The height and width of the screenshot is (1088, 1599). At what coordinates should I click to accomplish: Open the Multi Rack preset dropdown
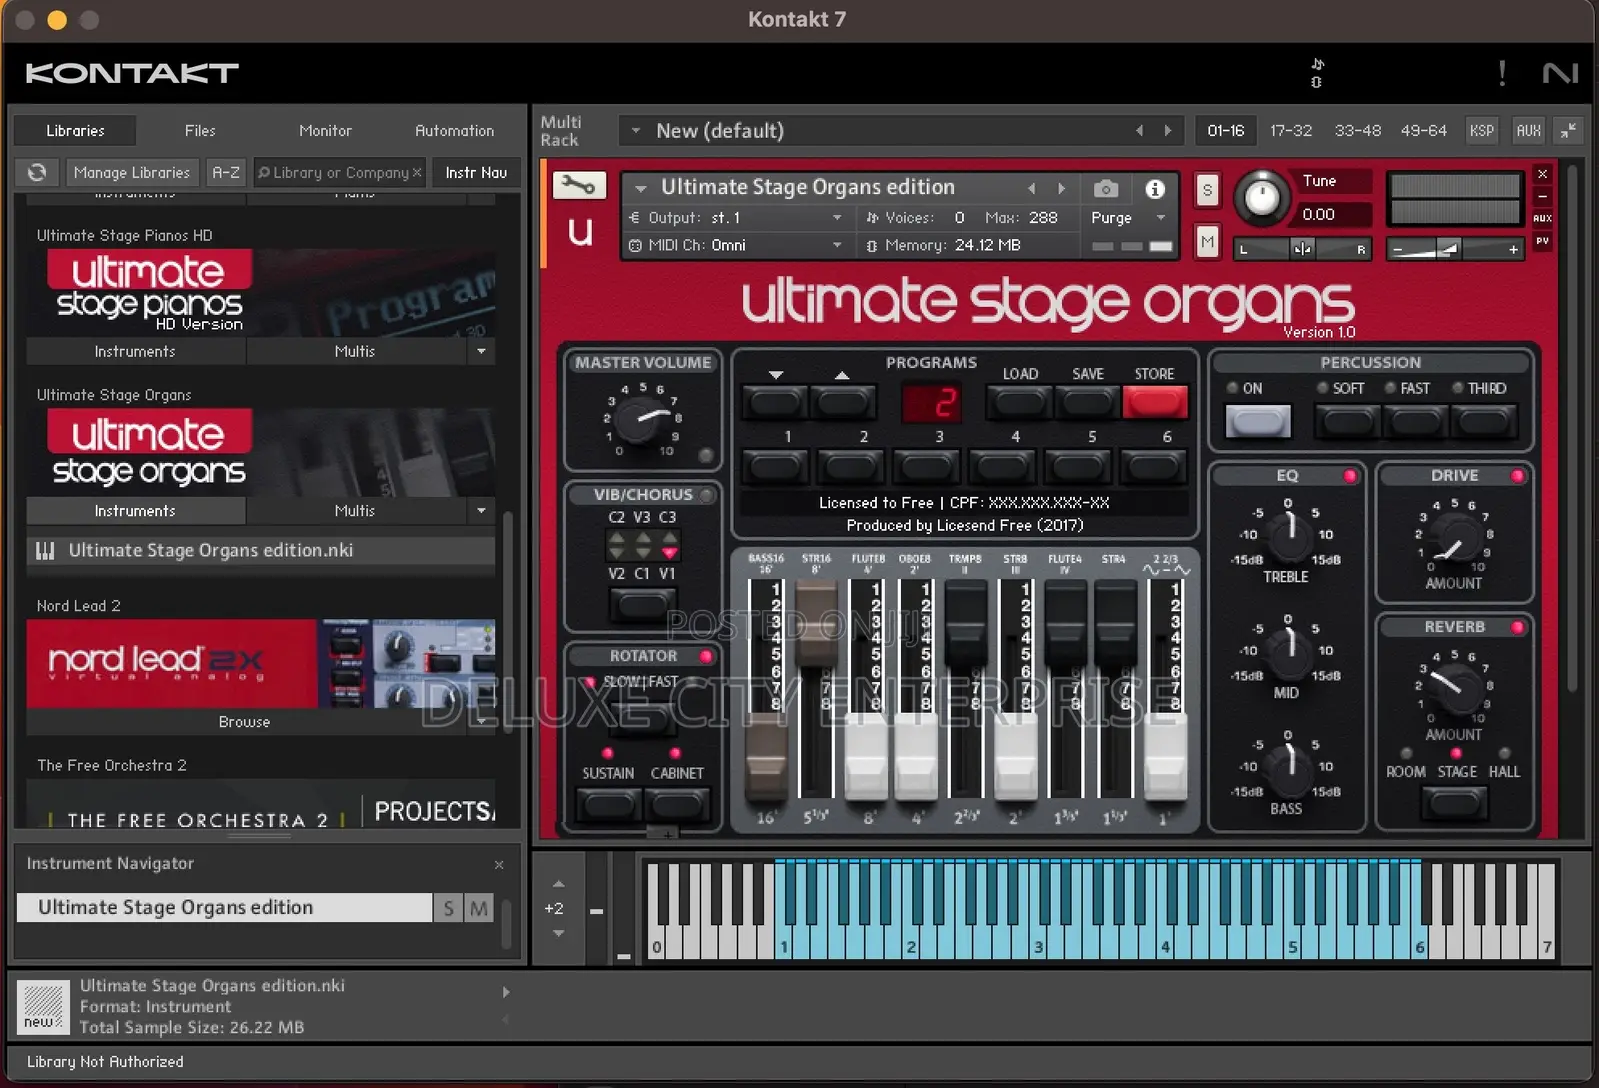pyautogui.click(x=636, y=130)
